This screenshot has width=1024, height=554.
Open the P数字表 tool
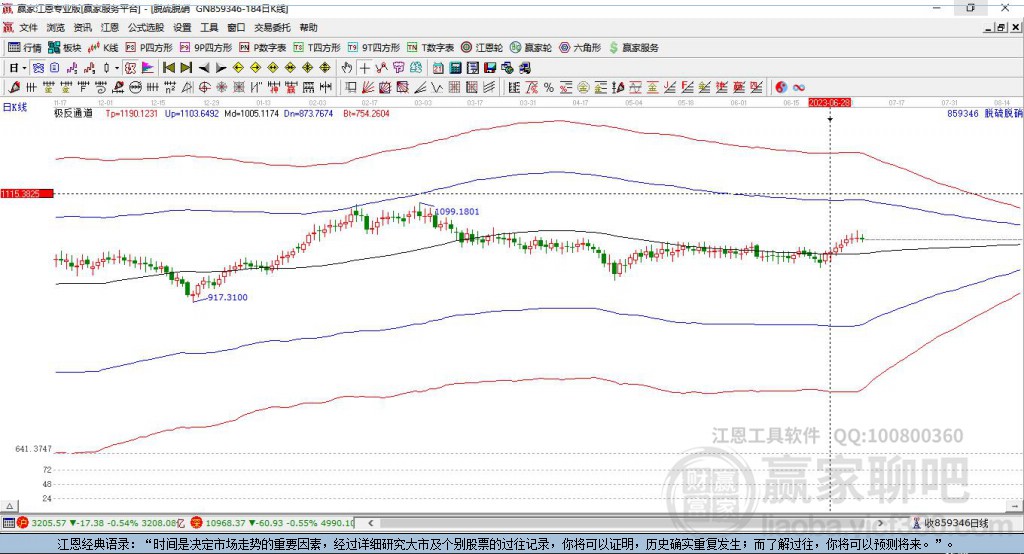coord(263,48)
